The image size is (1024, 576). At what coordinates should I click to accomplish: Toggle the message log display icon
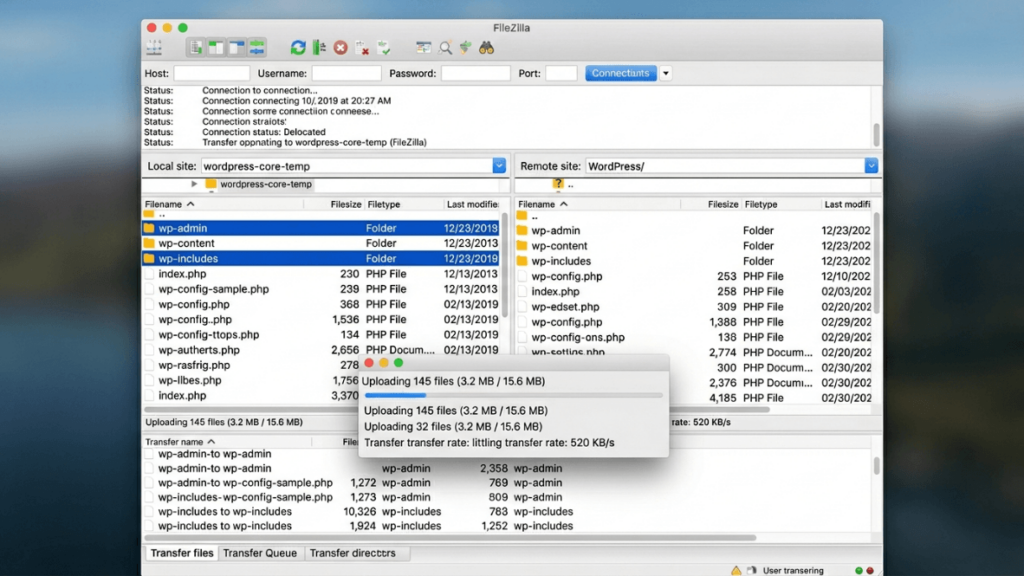(x=195, y=48)
